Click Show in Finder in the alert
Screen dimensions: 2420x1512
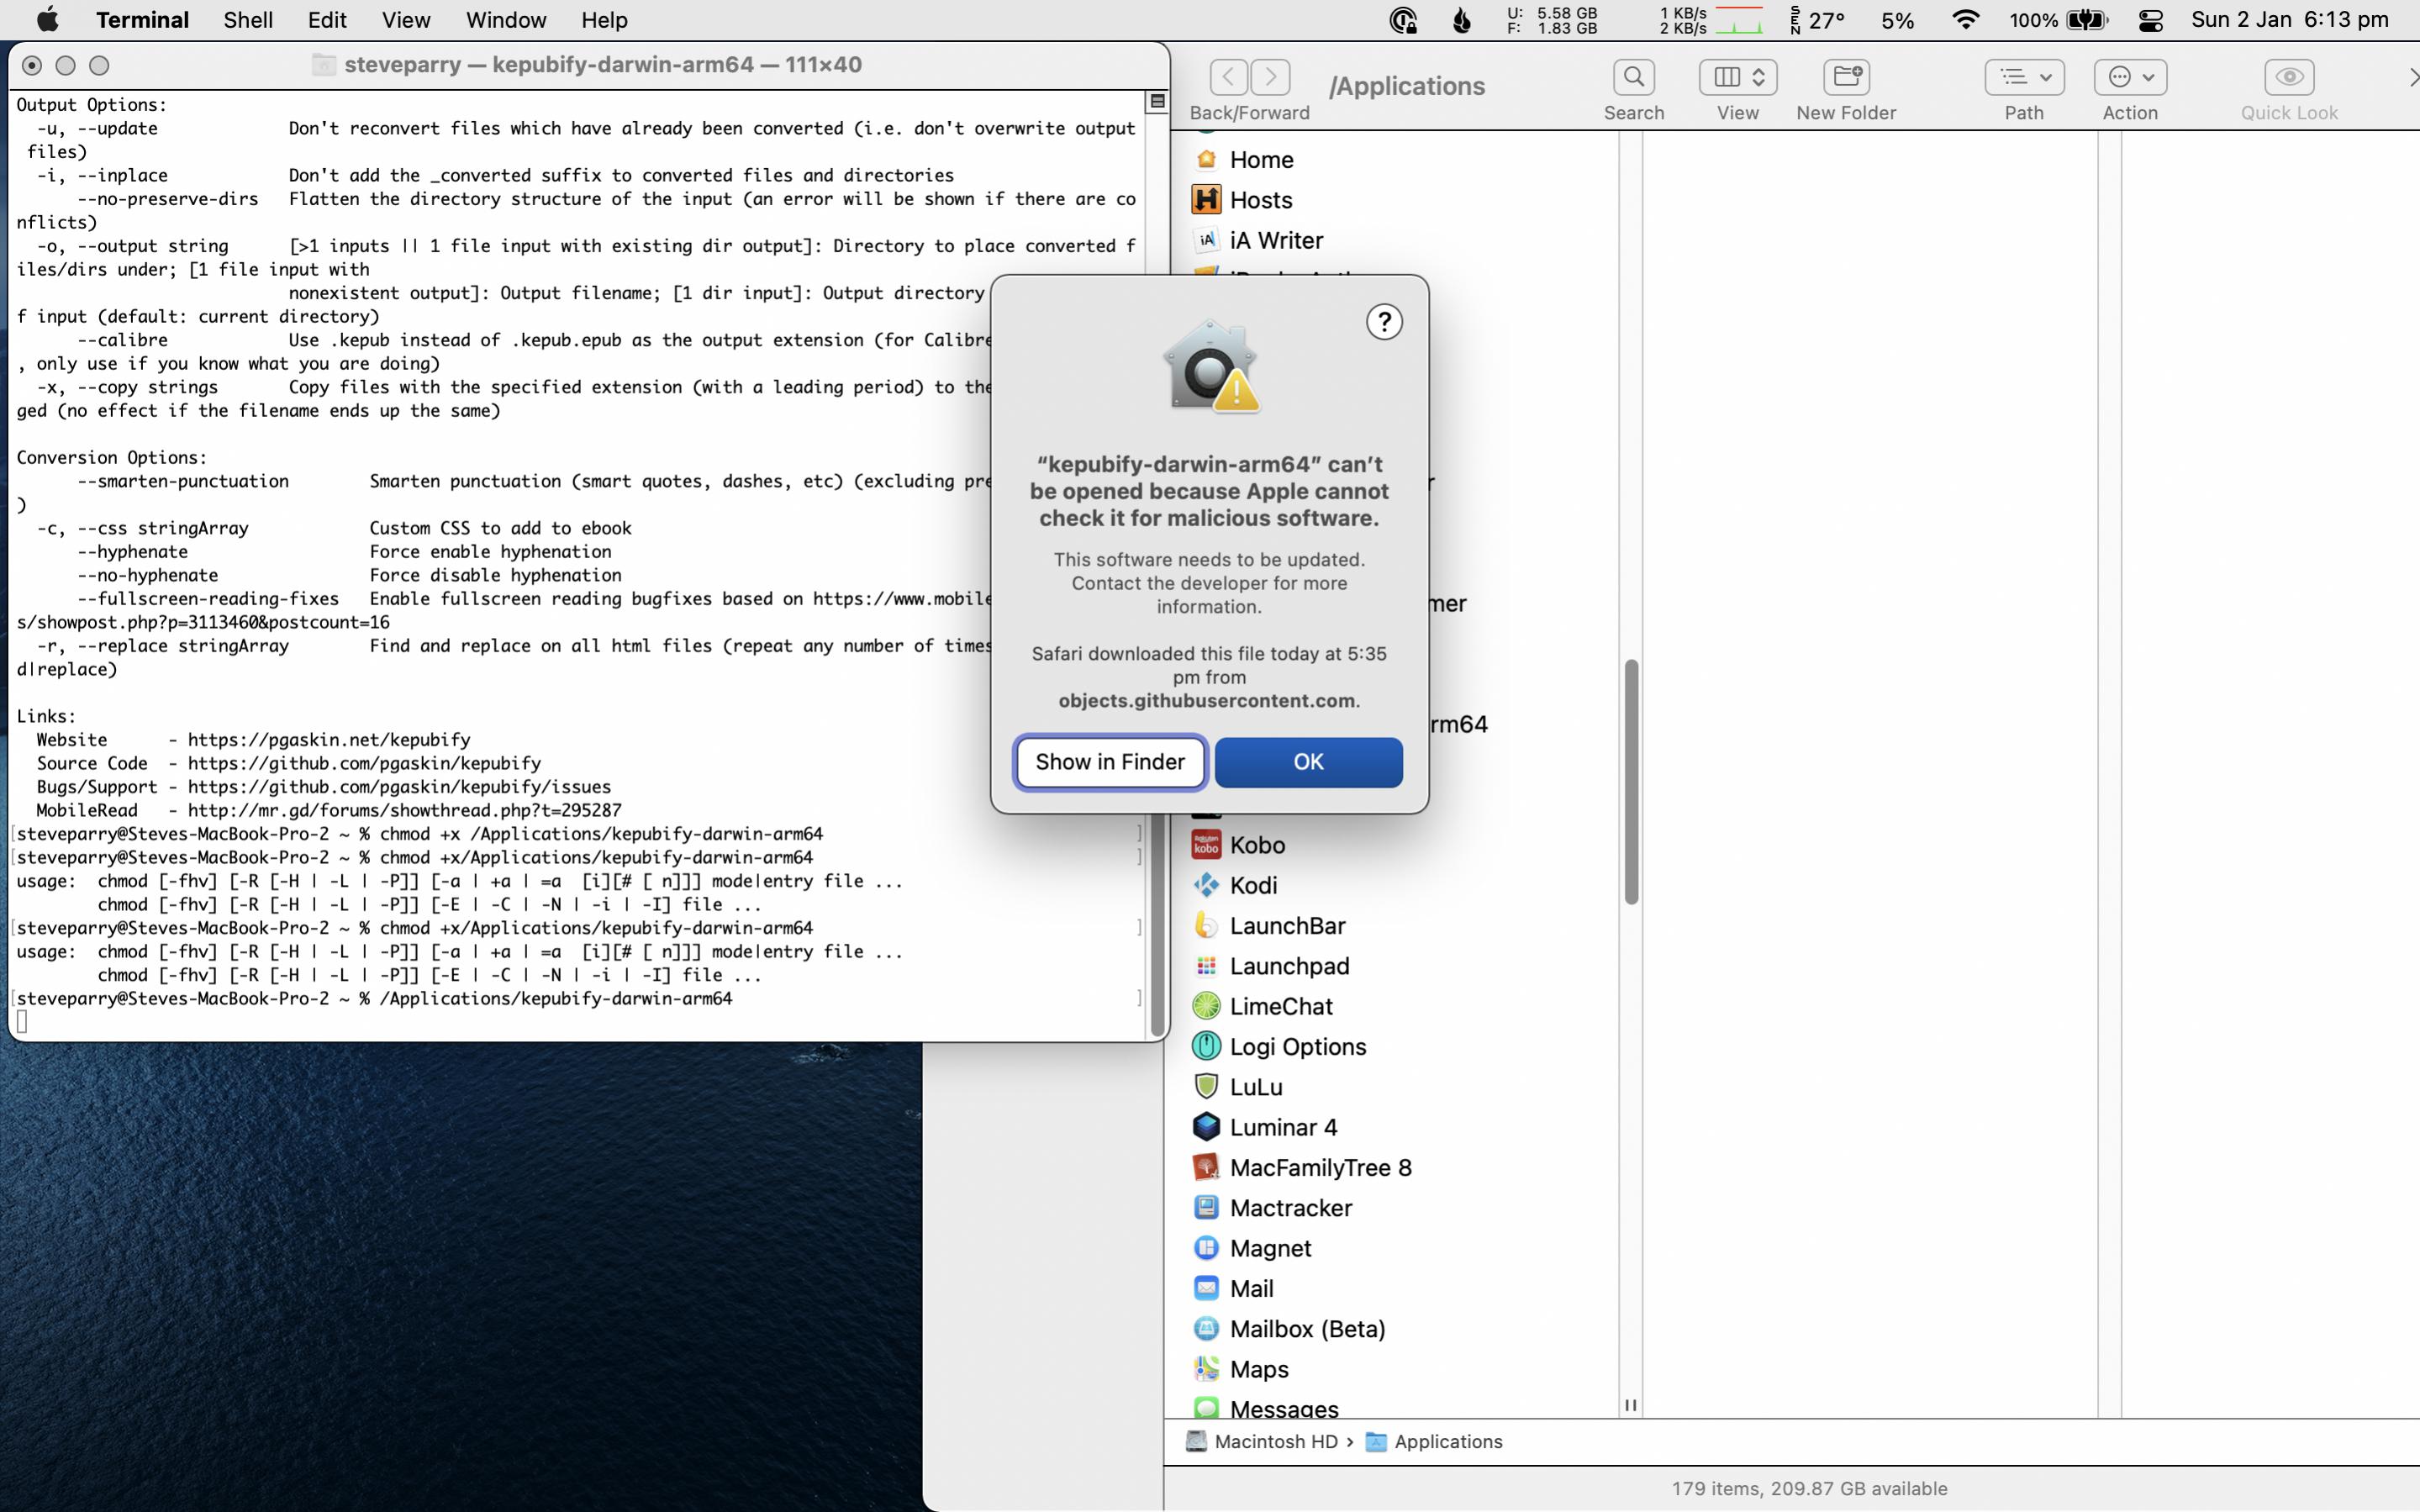click(1110, 762)
